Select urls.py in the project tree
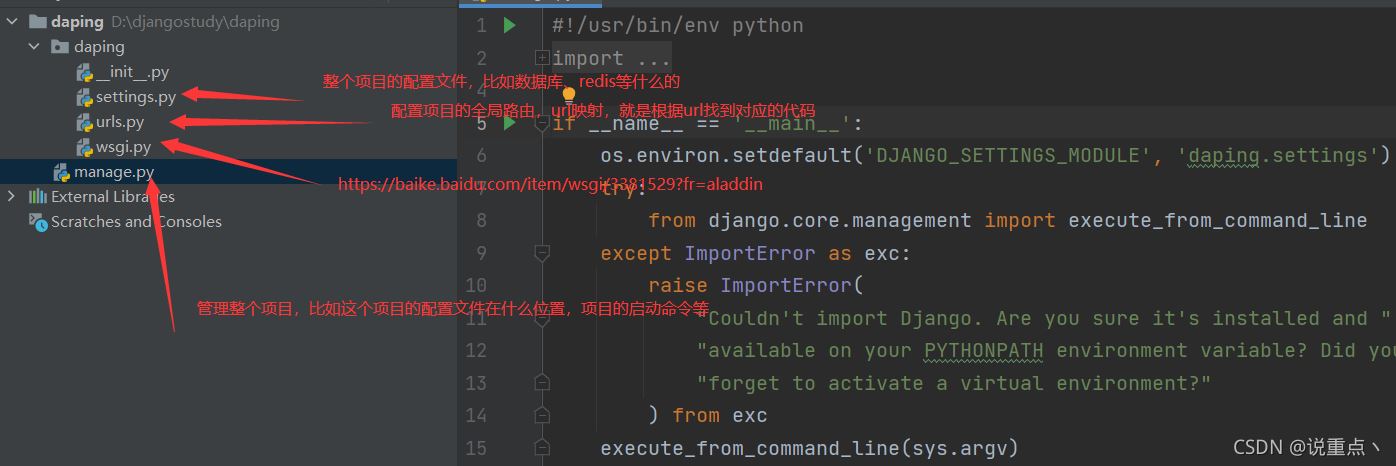 coord(120,122)
